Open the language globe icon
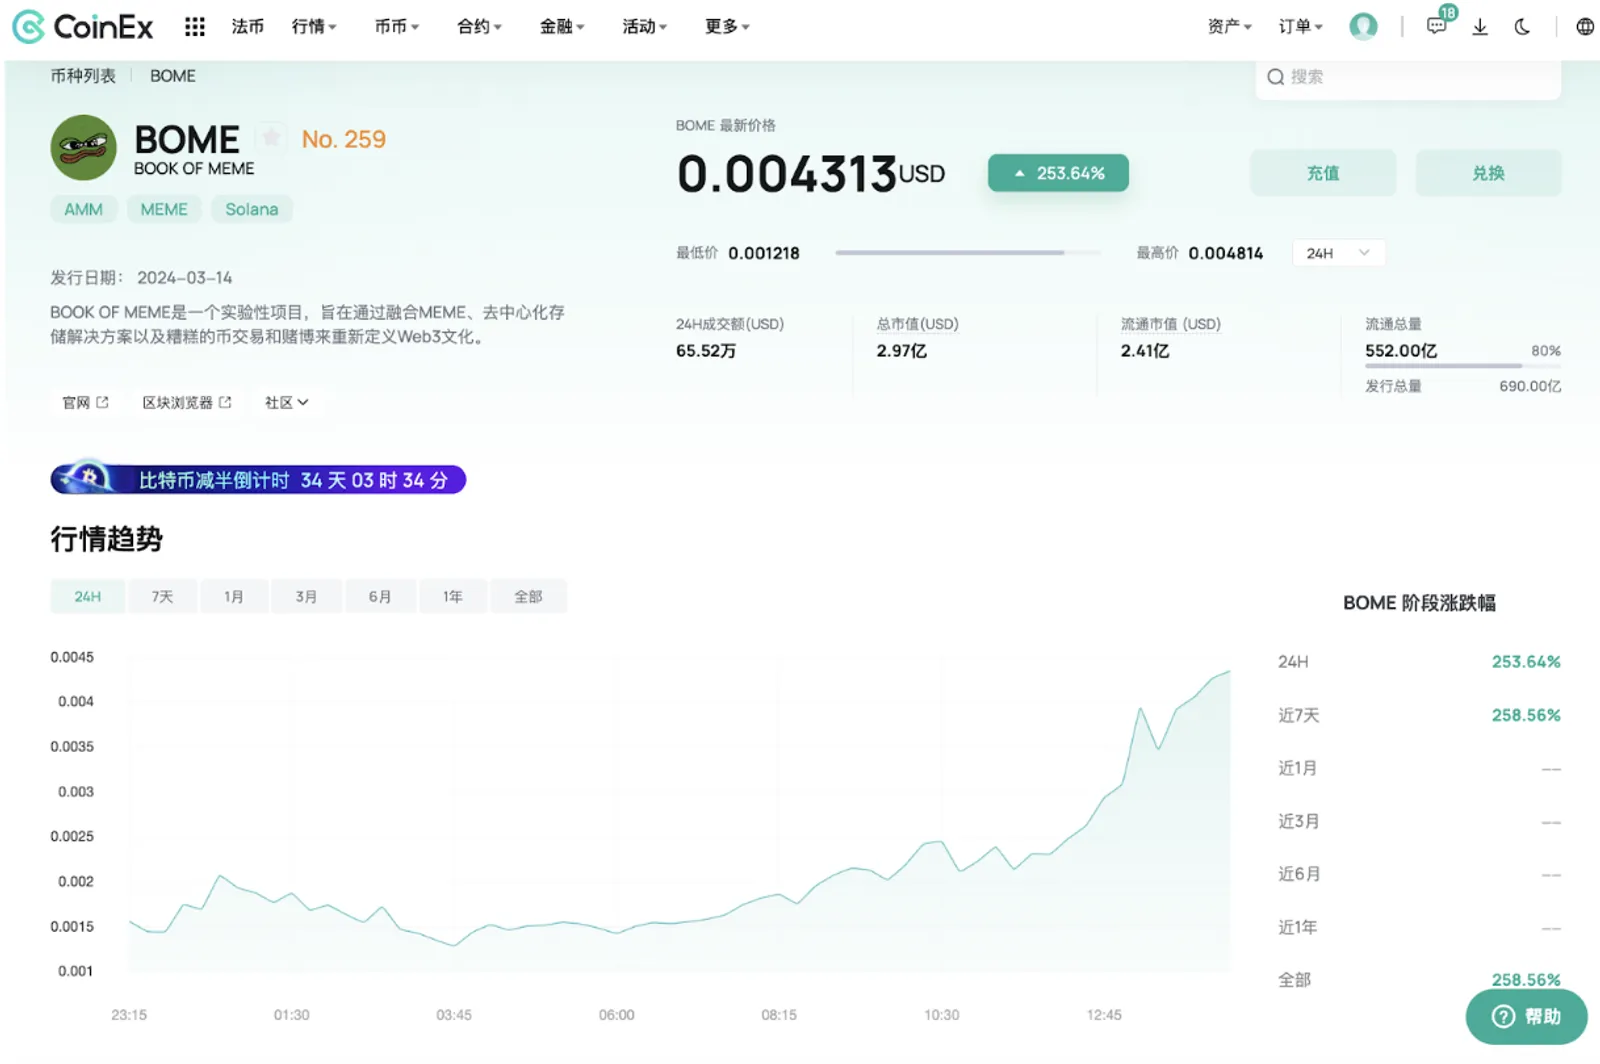Viewport: 1600px width, 1064px height. (1585, 27)
